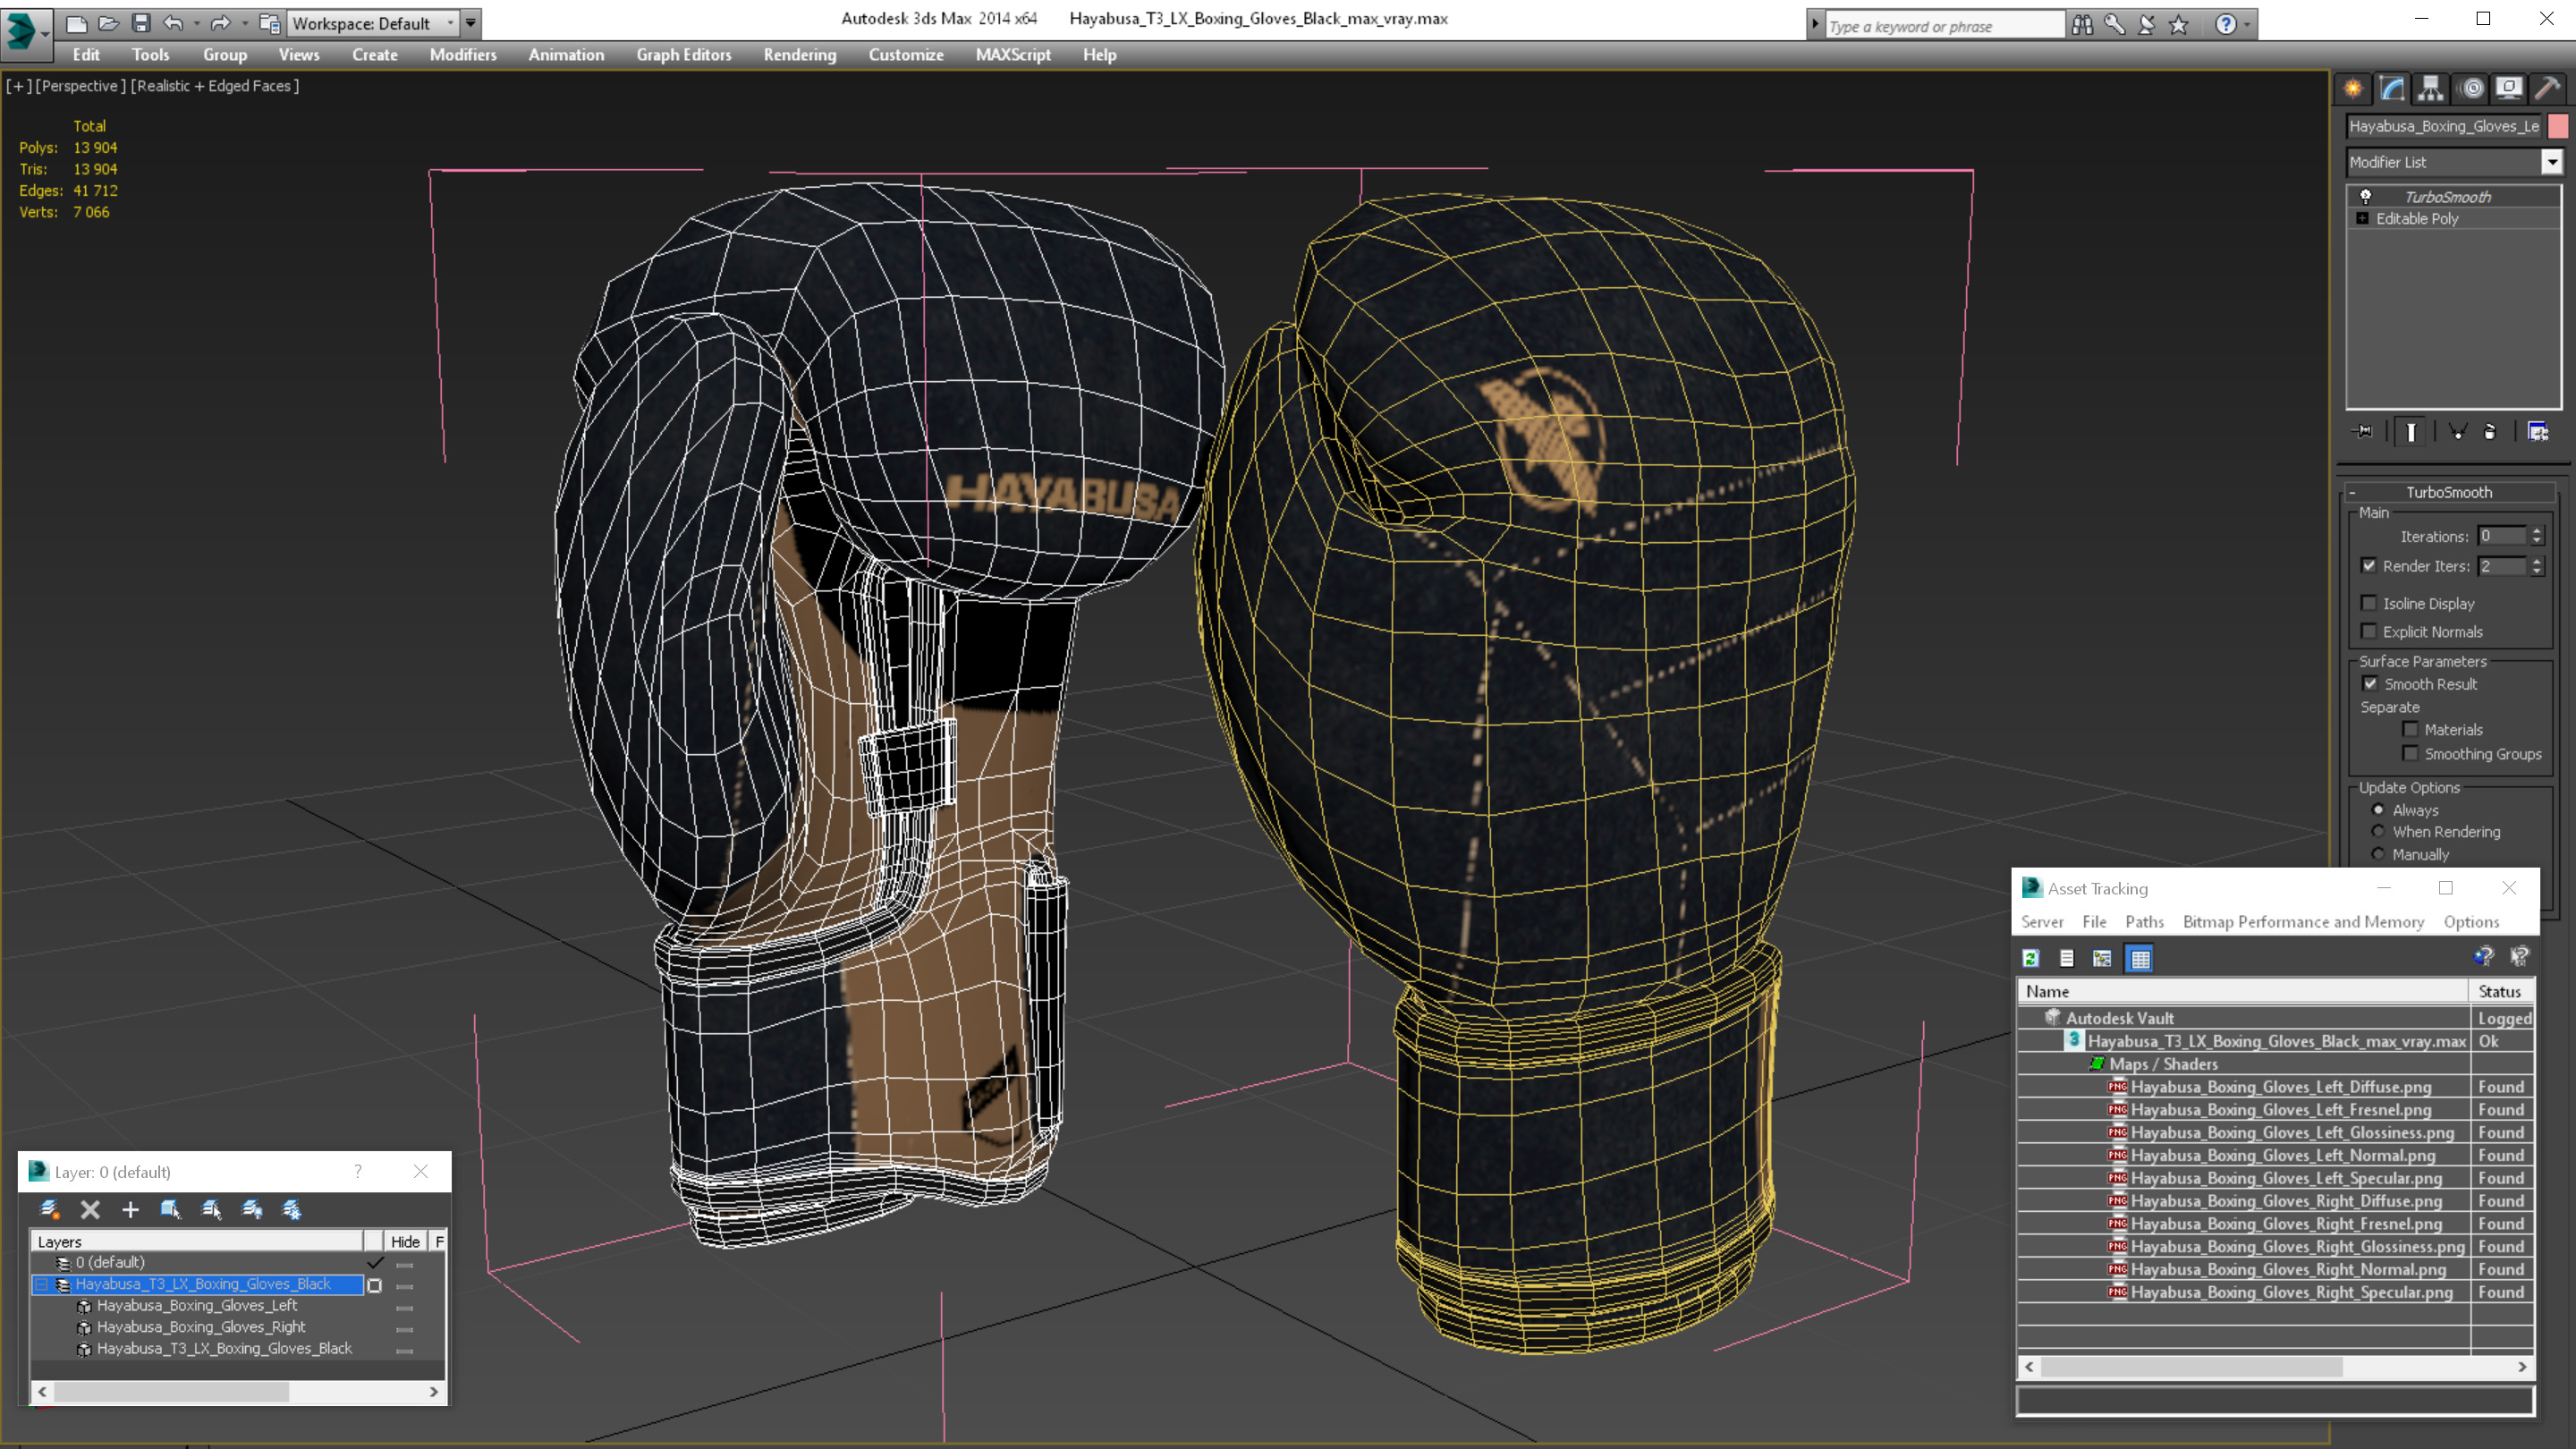Screen dimensions: 2576x1449
Task: Toggle current-layer box for Hayabusa_T3_LX_Boxing_Gloves_Black layer
Action: tap(375, 1285)
